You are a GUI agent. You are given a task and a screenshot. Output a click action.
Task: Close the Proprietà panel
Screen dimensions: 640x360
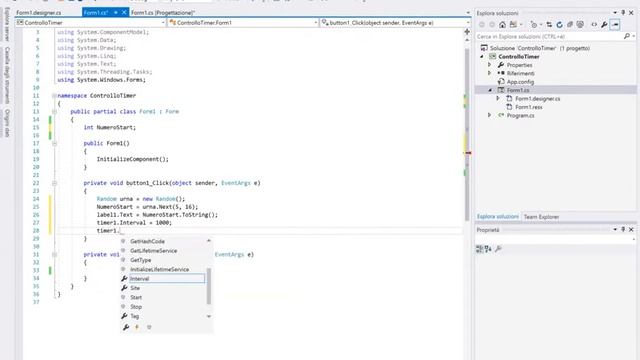[631, 229]
